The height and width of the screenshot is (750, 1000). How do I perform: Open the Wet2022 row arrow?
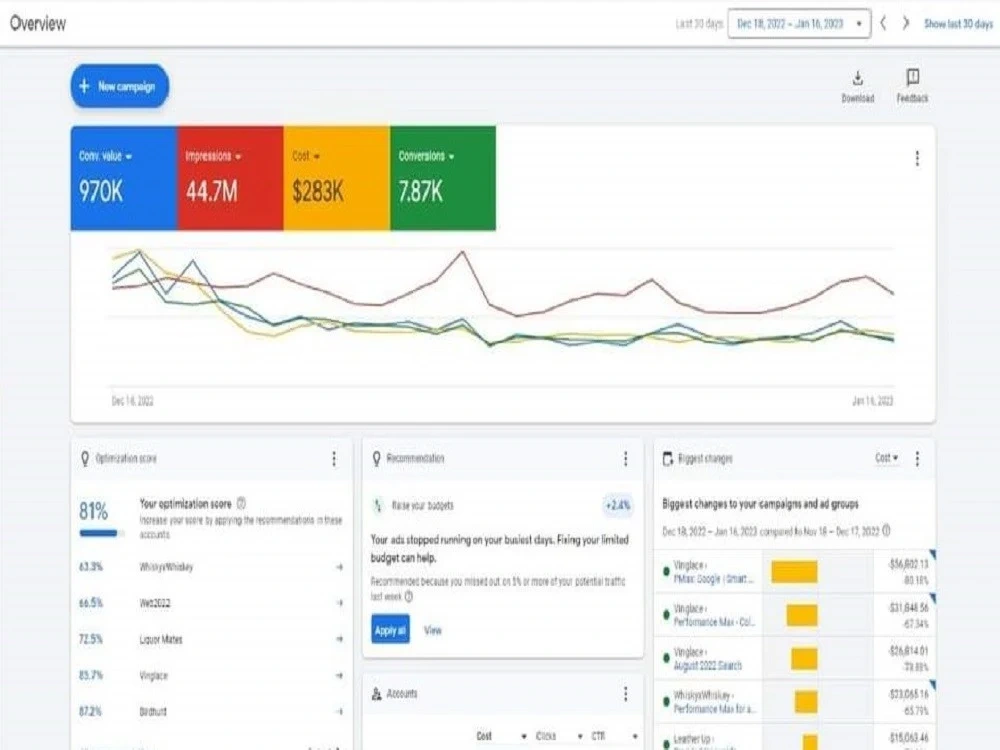(339, 603)
